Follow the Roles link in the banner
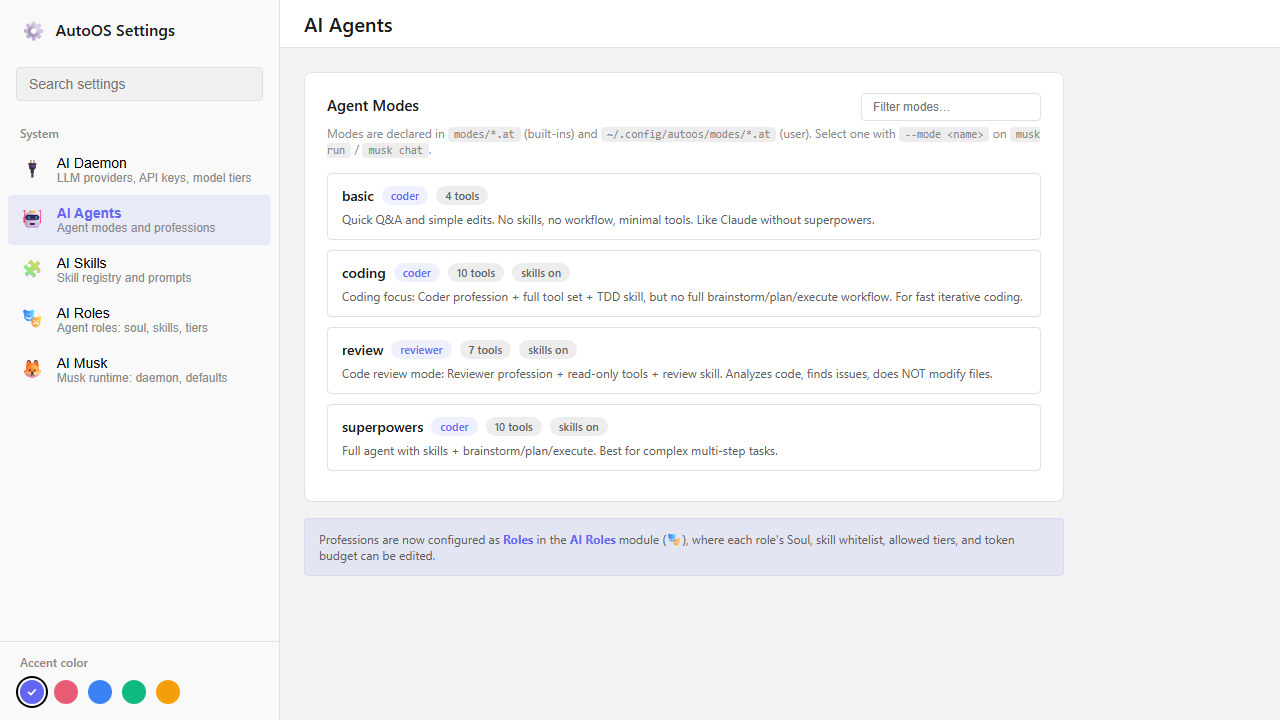Screen dimensions: 1280x720 pos(518,540)
